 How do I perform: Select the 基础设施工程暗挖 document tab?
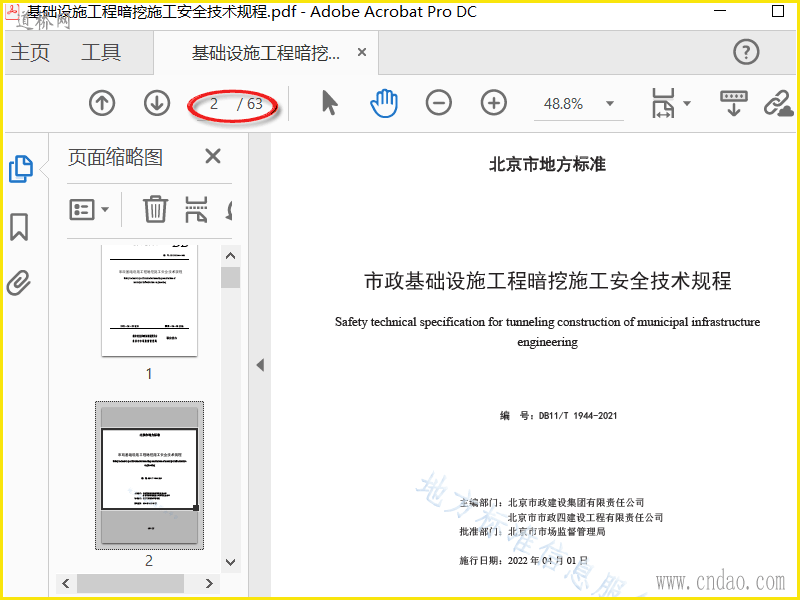coord(265,53)
